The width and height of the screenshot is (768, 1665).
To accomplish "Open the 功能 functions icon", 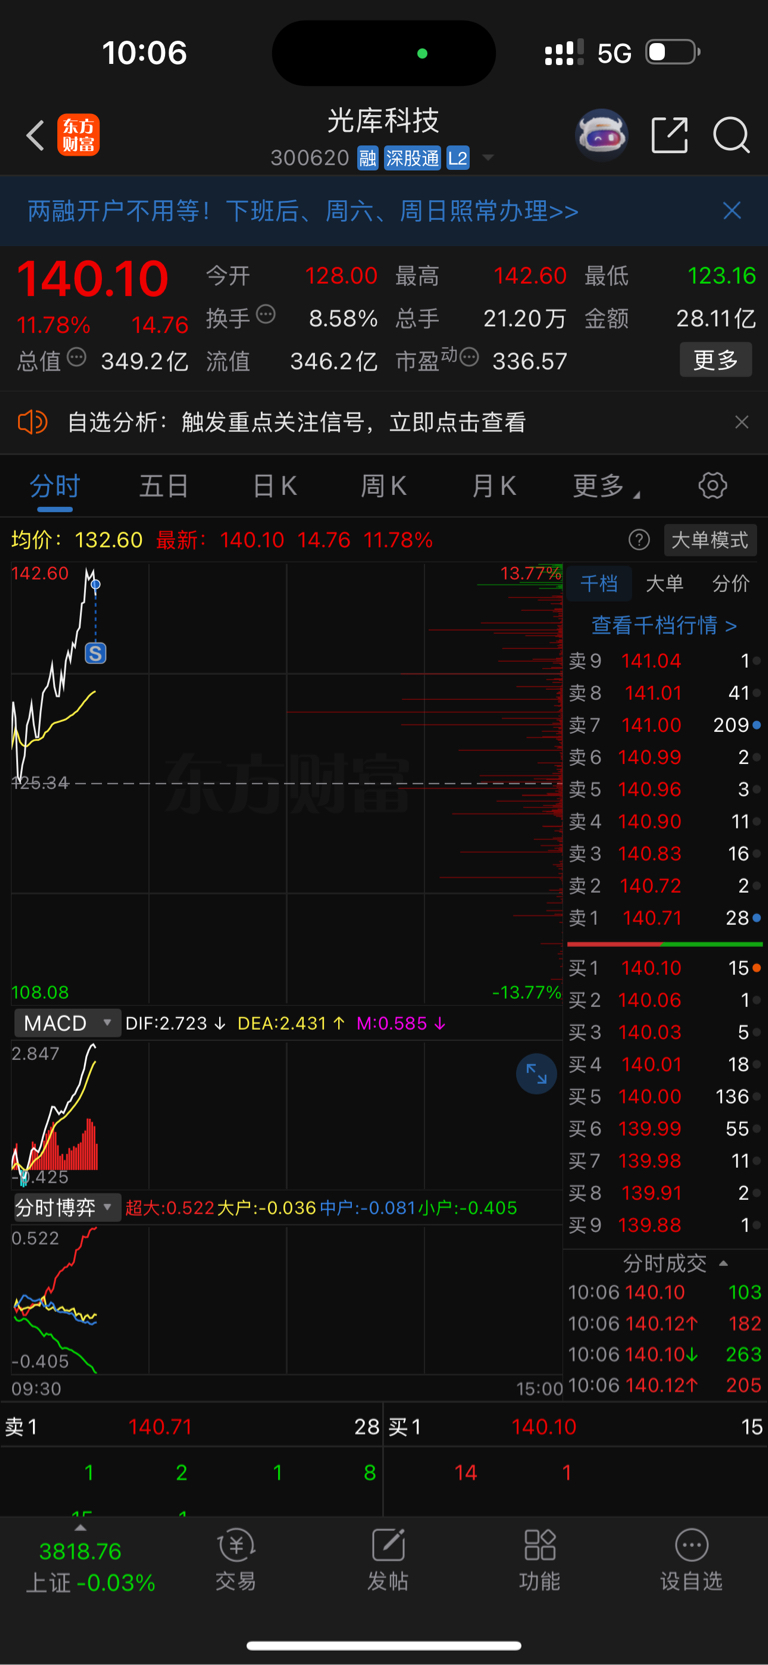I will (540, 1560).
